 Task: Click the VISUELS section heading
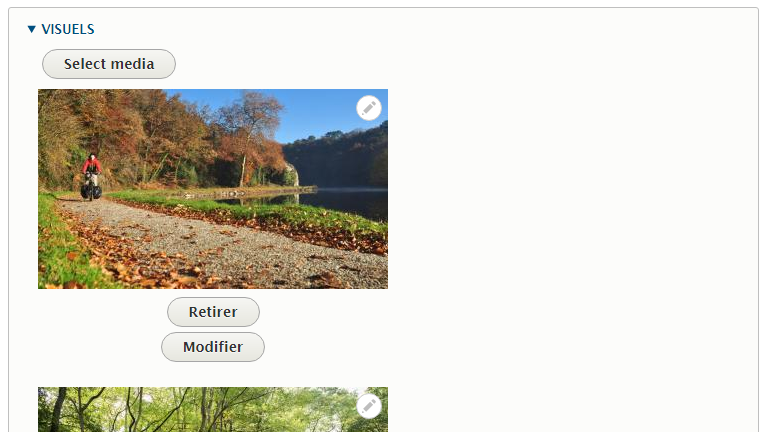[x=67, y=29]
